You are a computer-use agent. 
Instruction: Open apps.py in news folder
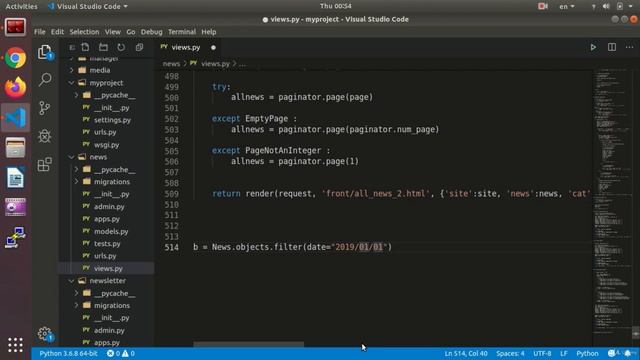107,219
